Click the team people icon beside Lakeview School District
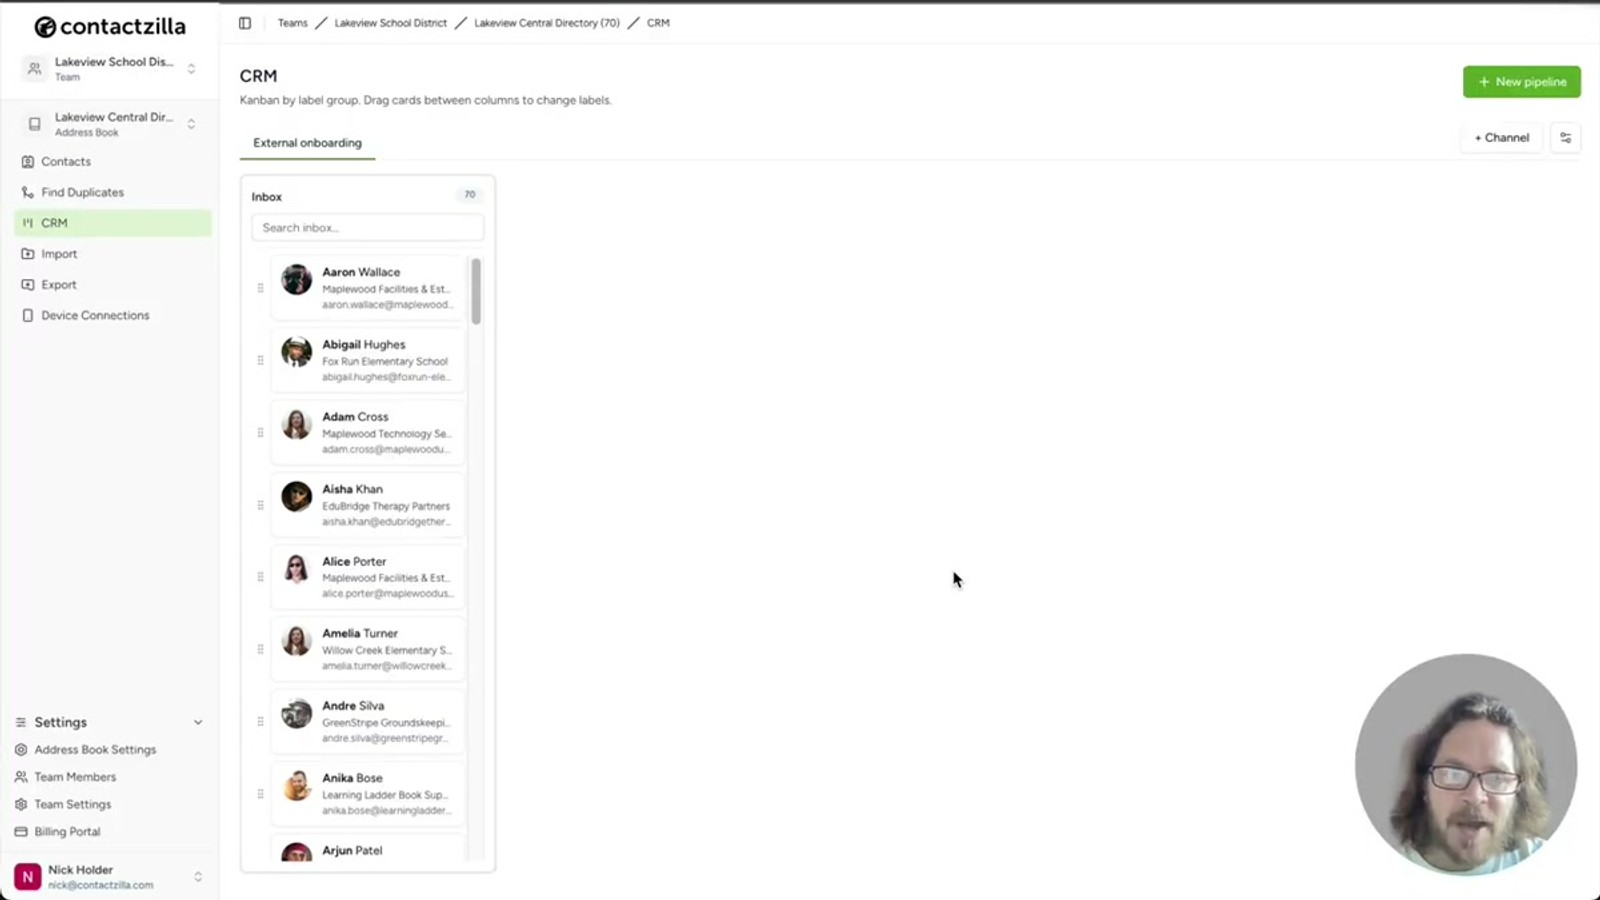1600x900 pixels. pos(35,69)
